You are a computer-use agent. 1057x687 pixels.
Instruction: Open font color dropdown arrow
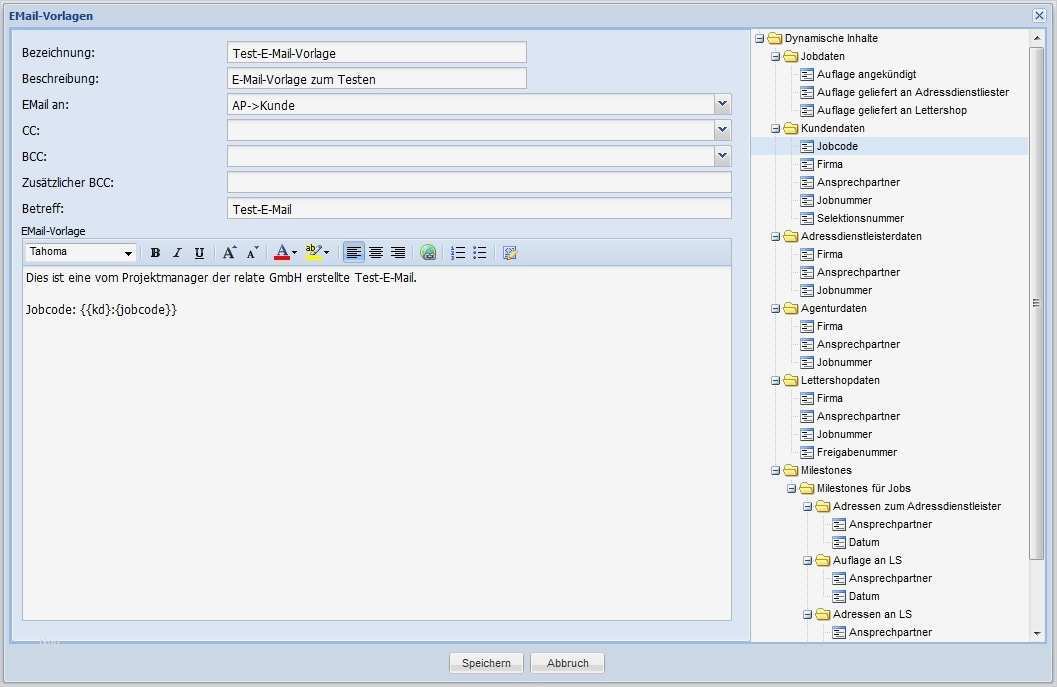295,253
